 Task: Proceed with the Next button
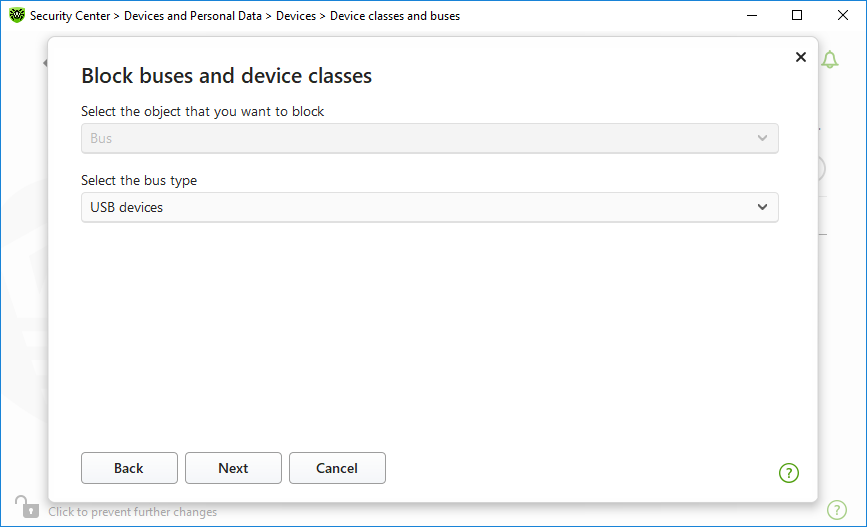click(233, 468)
